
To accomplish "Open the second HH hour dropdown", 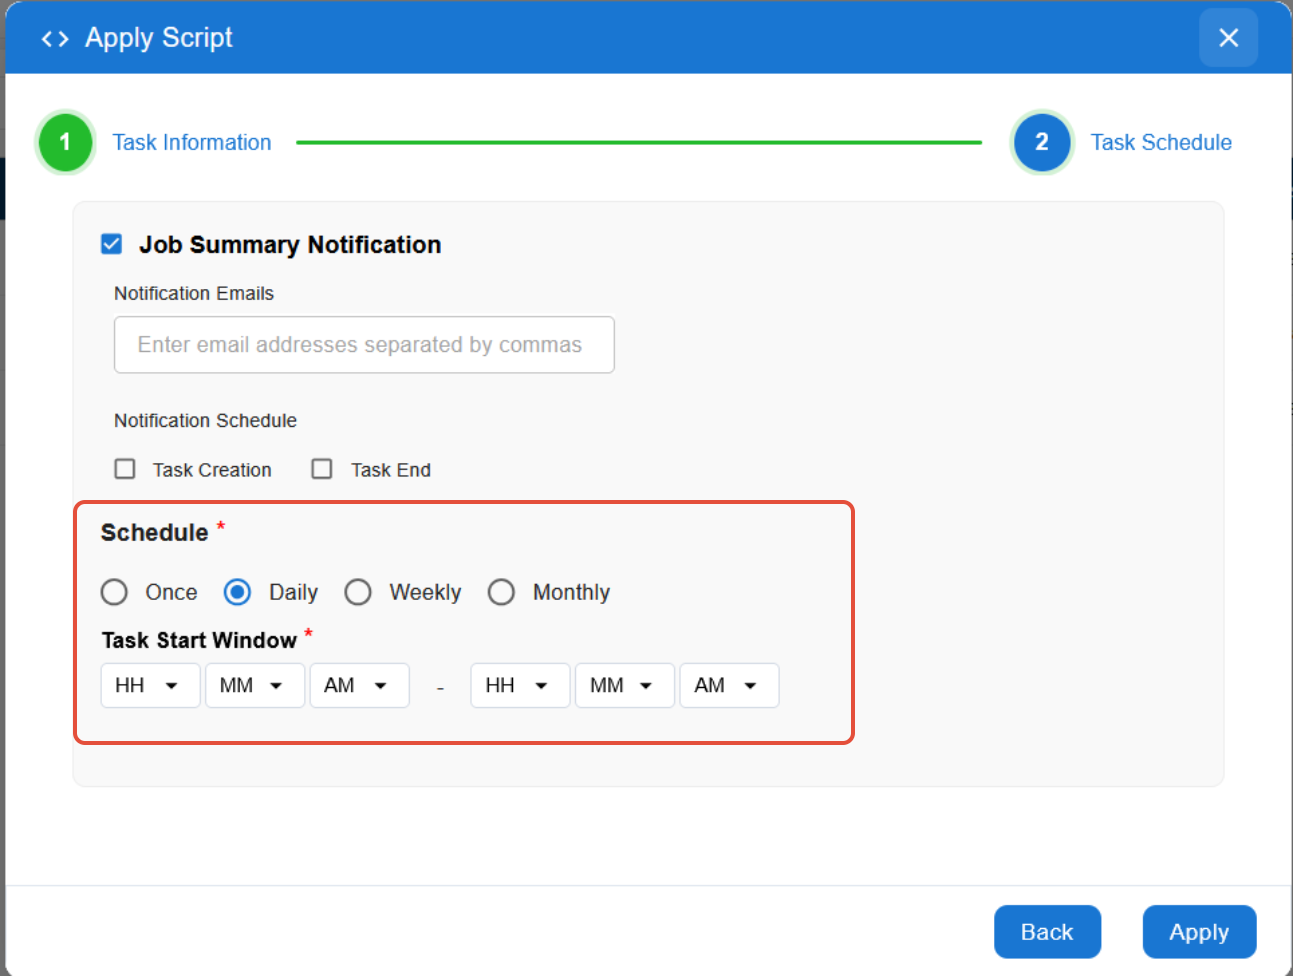I will pos(520,685).
